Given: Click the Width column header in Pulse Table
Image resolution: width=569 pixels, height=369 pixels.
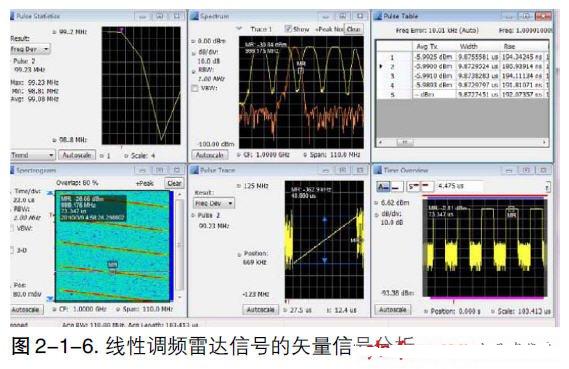Looking at the screenshot, I should tap(468, 46).
